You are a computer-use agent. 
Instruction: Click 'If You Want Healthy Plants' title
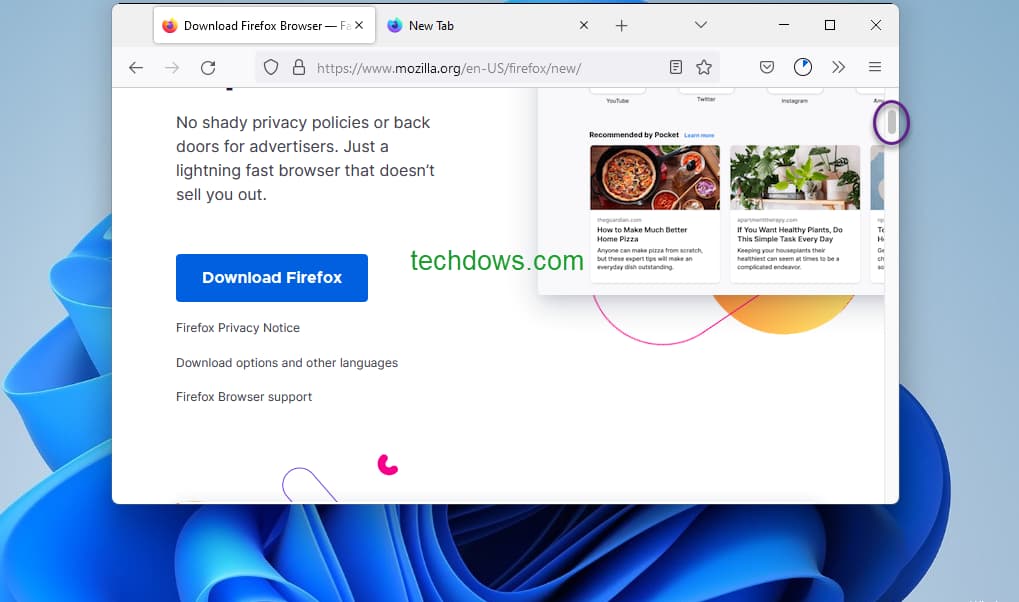(x=790, y=234)
